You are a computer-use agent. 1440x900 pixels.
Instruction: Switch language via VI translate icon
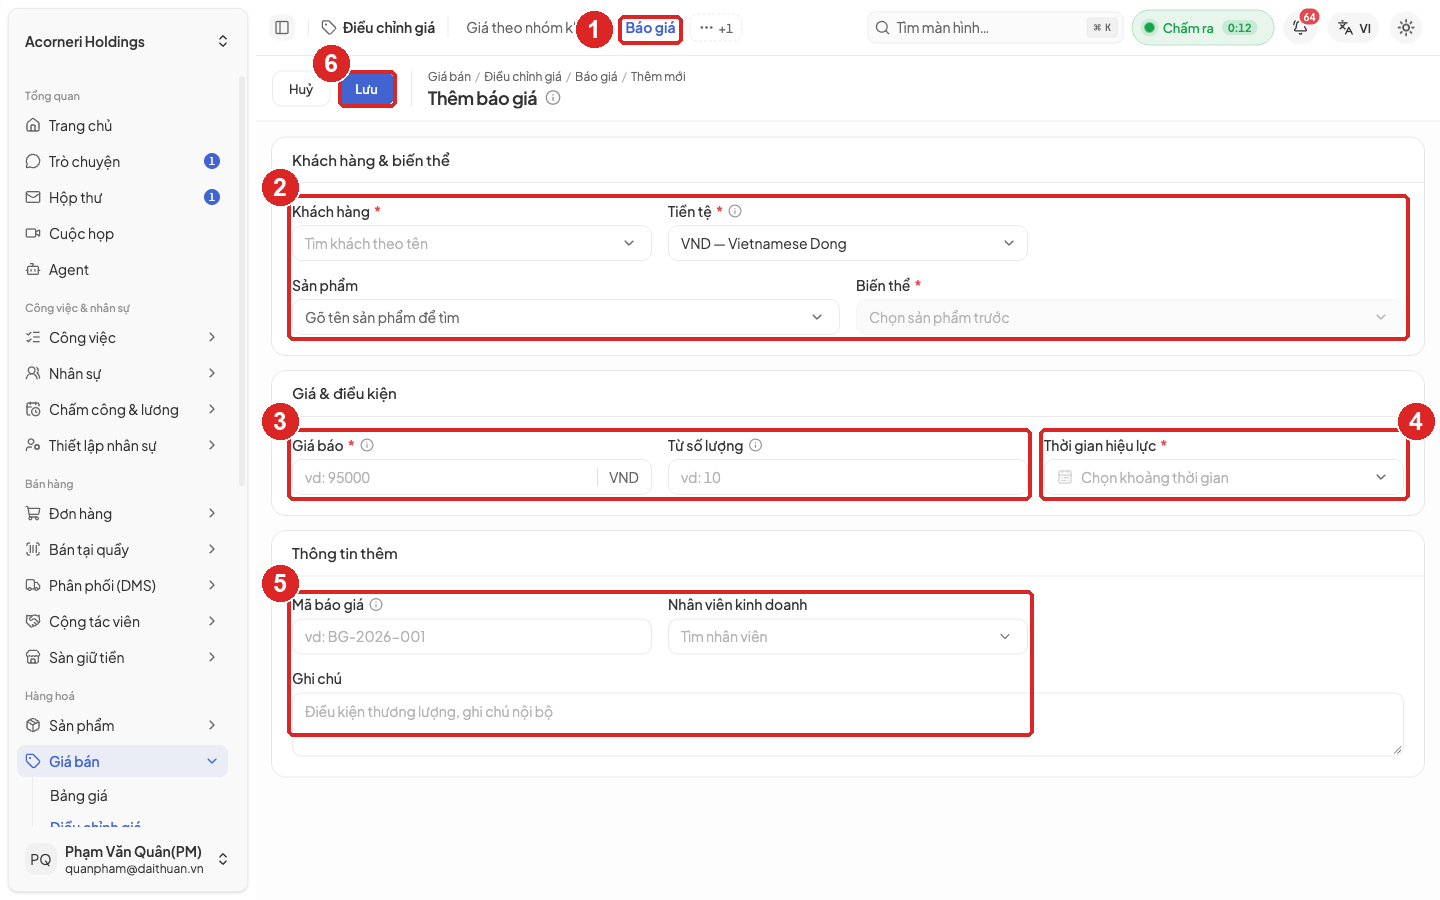[x=1355, y=28]
